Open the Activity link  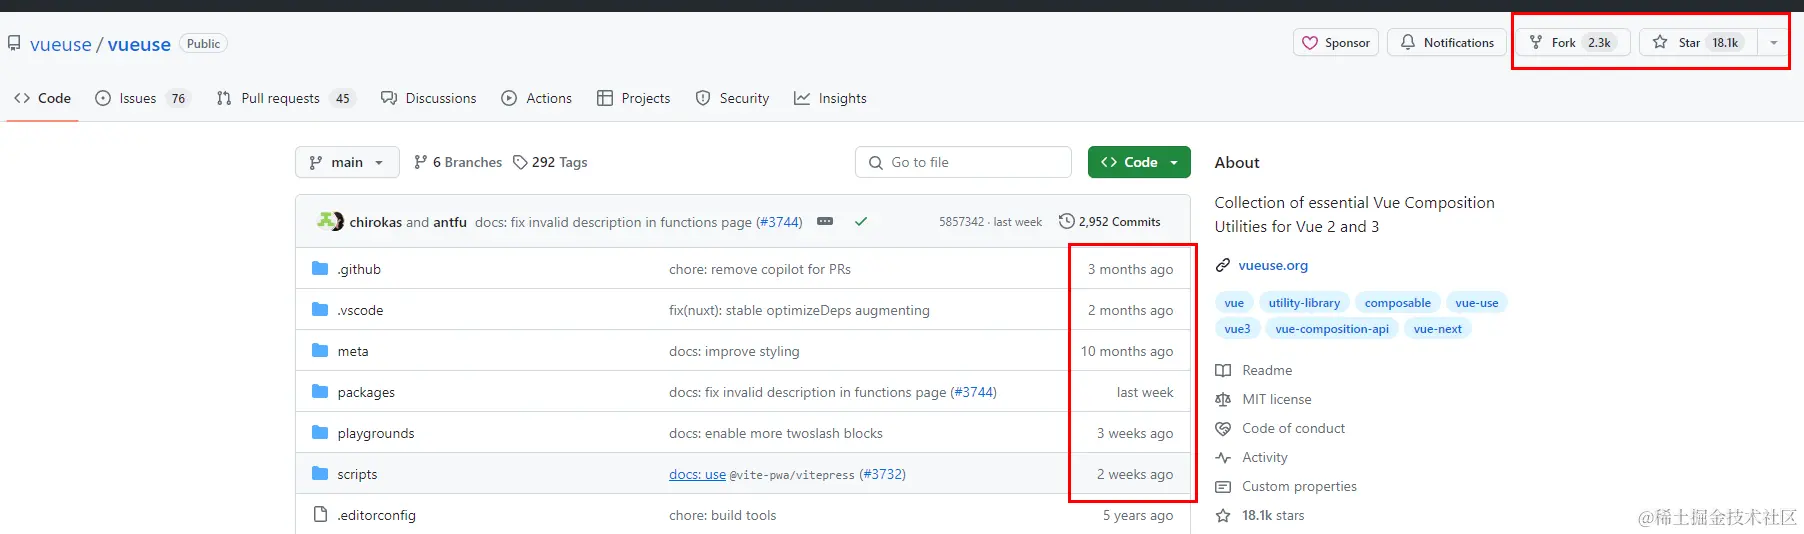(1251, 457)
